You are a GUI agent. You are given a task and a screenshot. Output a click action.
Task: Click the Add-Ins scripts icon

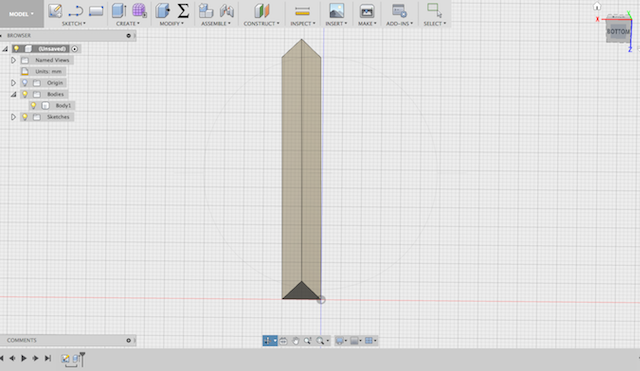click(x=399, y=11)
